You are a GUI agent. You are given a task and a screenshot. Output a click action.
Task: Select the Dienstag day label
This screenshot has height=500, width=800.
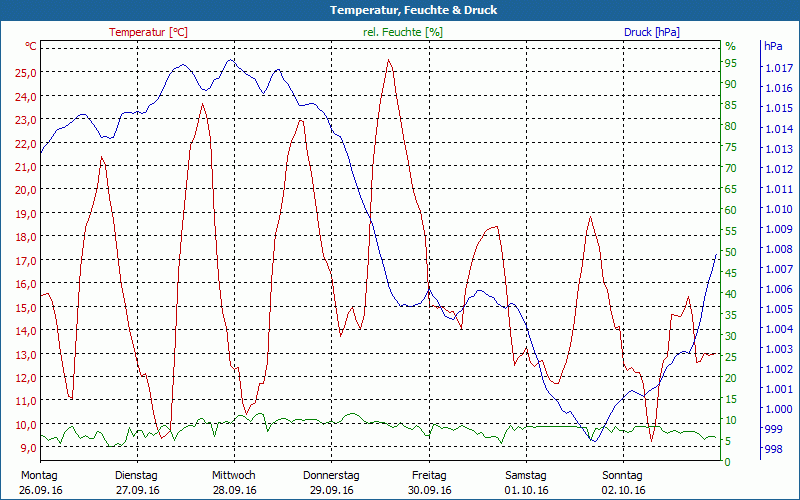136,475
